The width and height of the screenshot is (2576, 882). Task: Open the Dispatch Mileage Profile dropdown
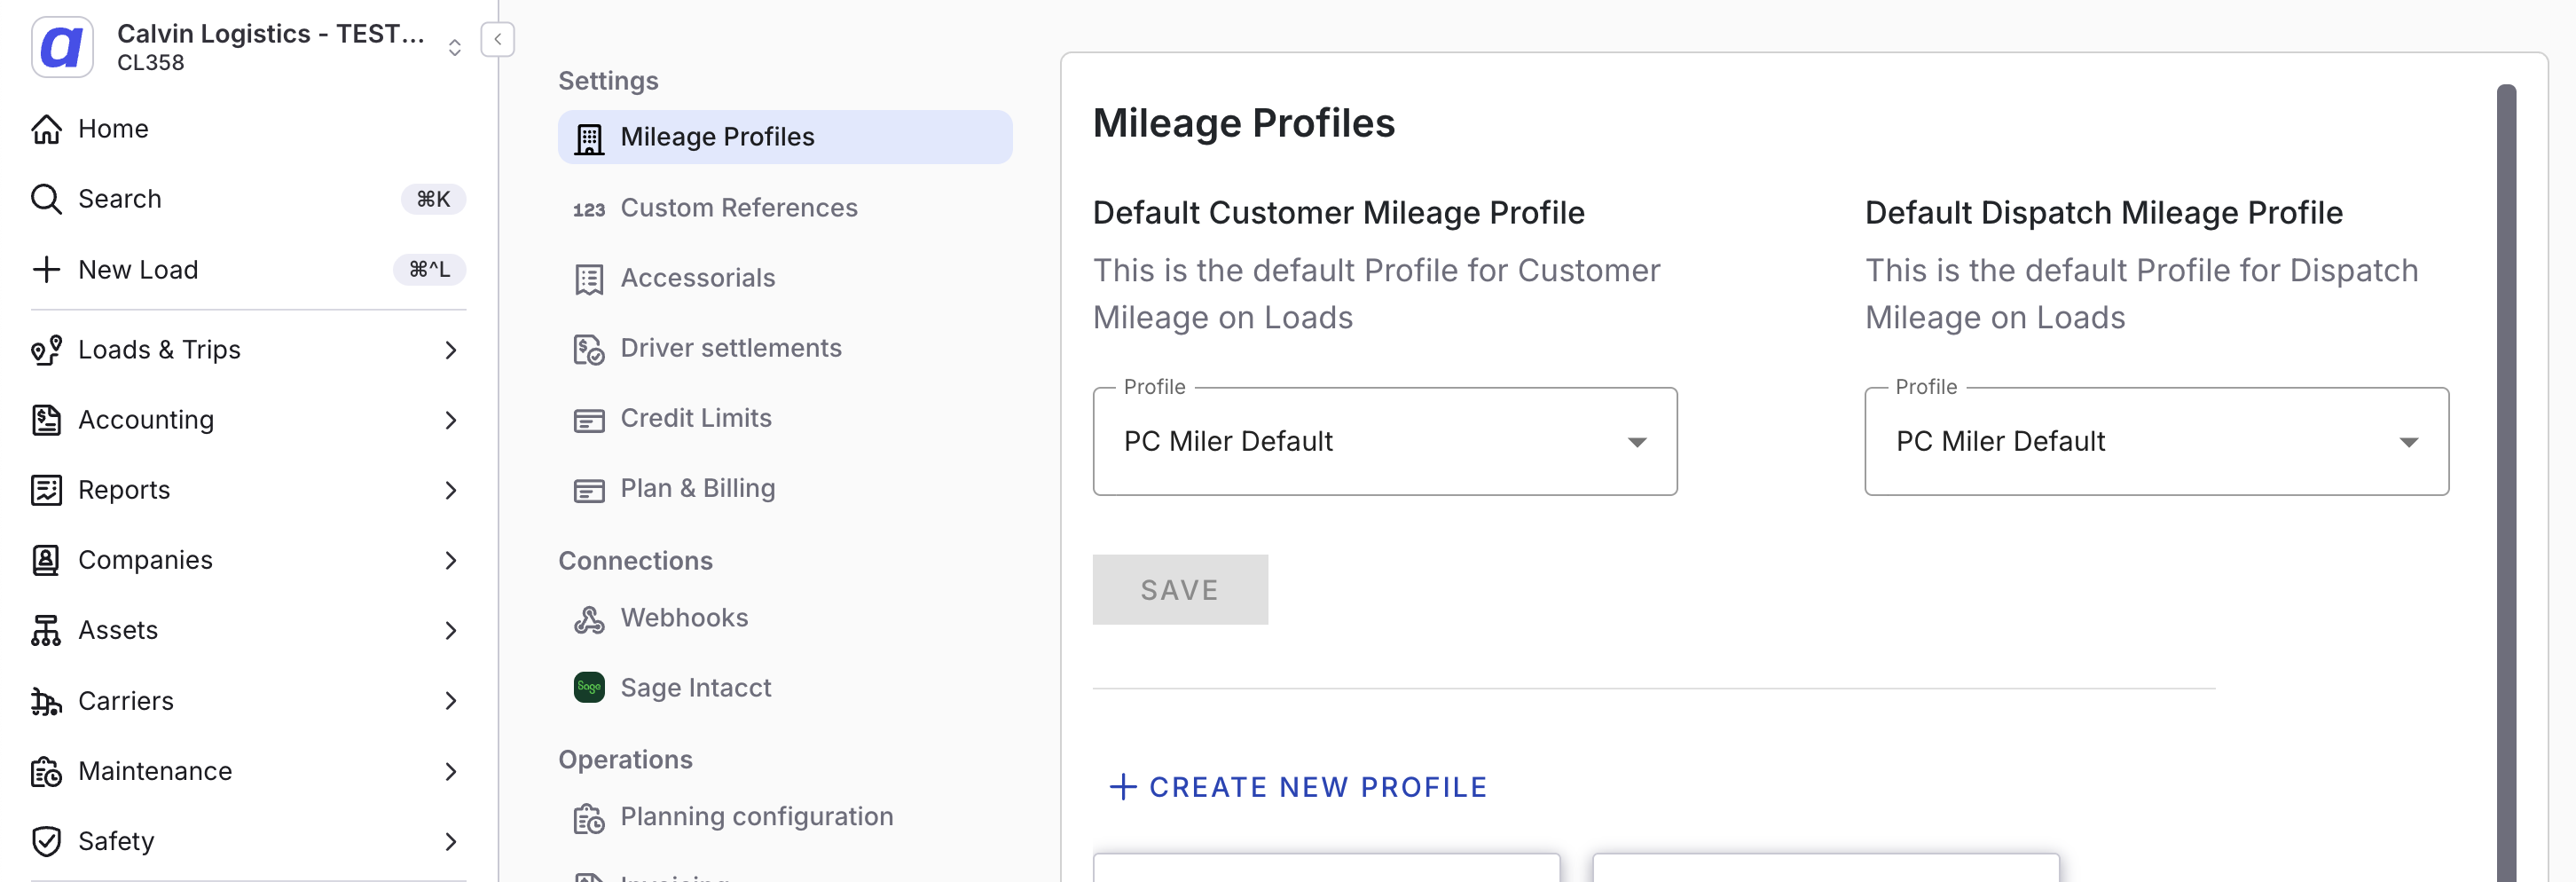point(2156,441)
